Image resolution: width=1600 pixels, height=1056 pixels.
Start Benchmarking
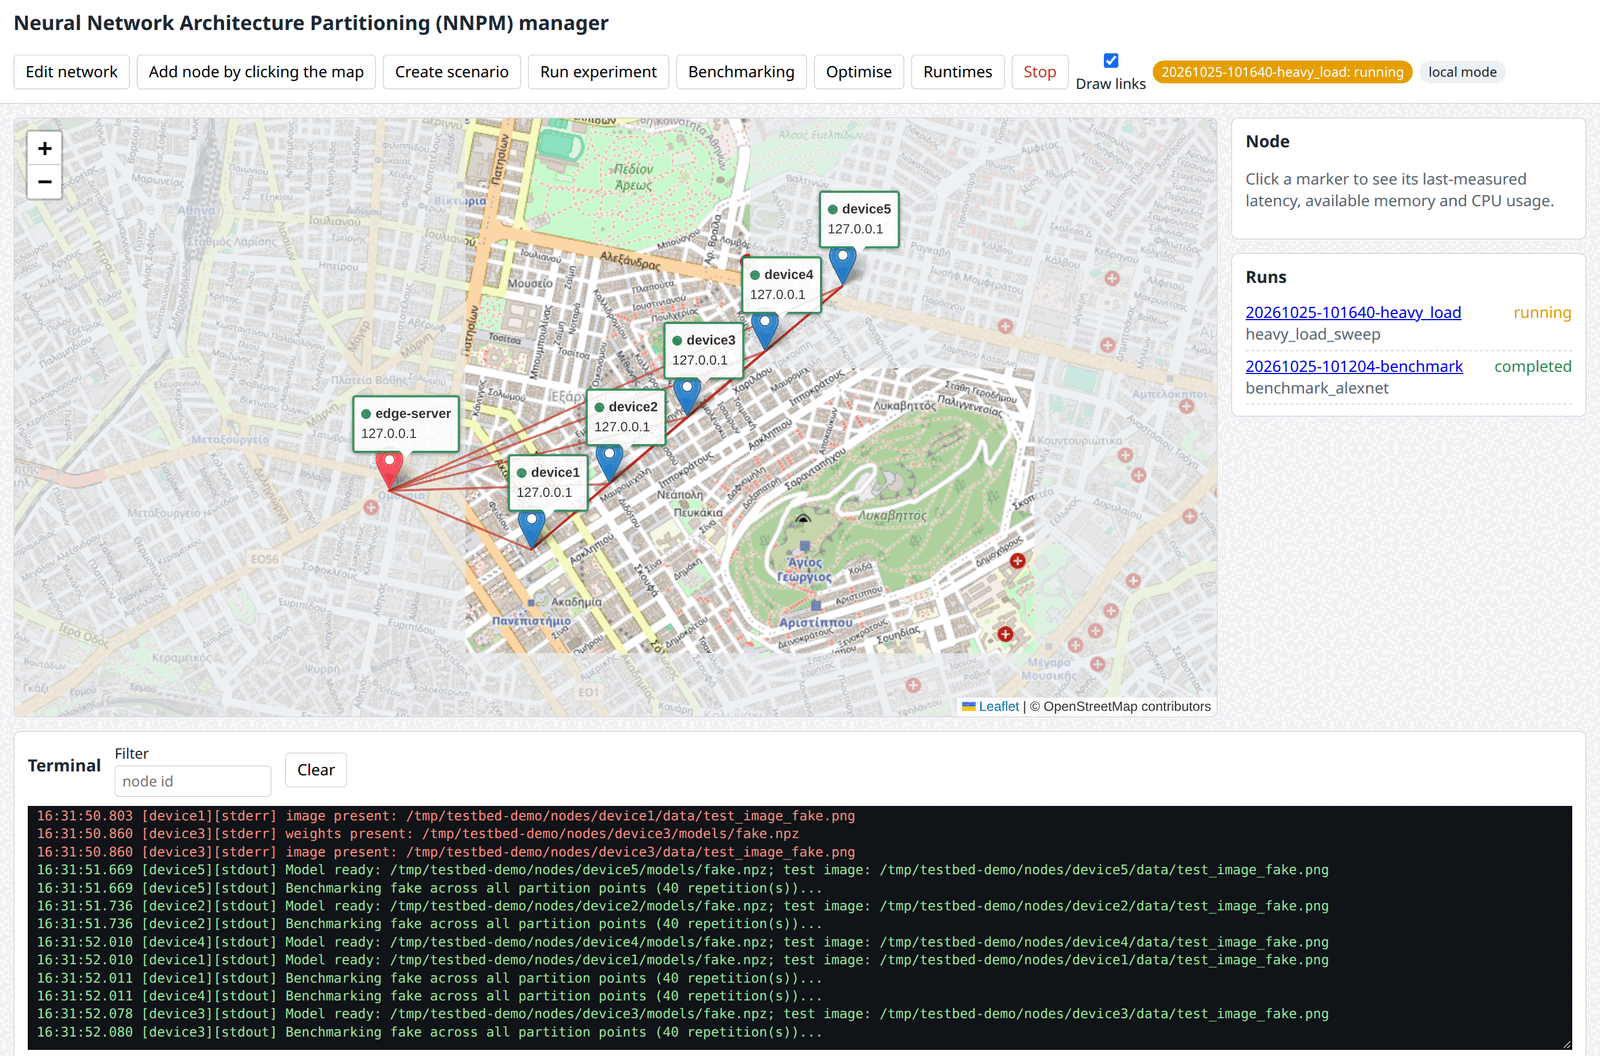741,72
